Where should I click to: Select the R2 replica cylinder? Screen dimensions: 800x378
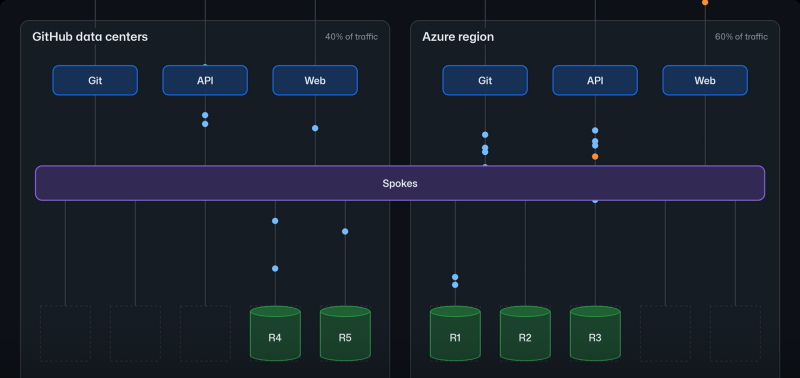tap(525, 333)
